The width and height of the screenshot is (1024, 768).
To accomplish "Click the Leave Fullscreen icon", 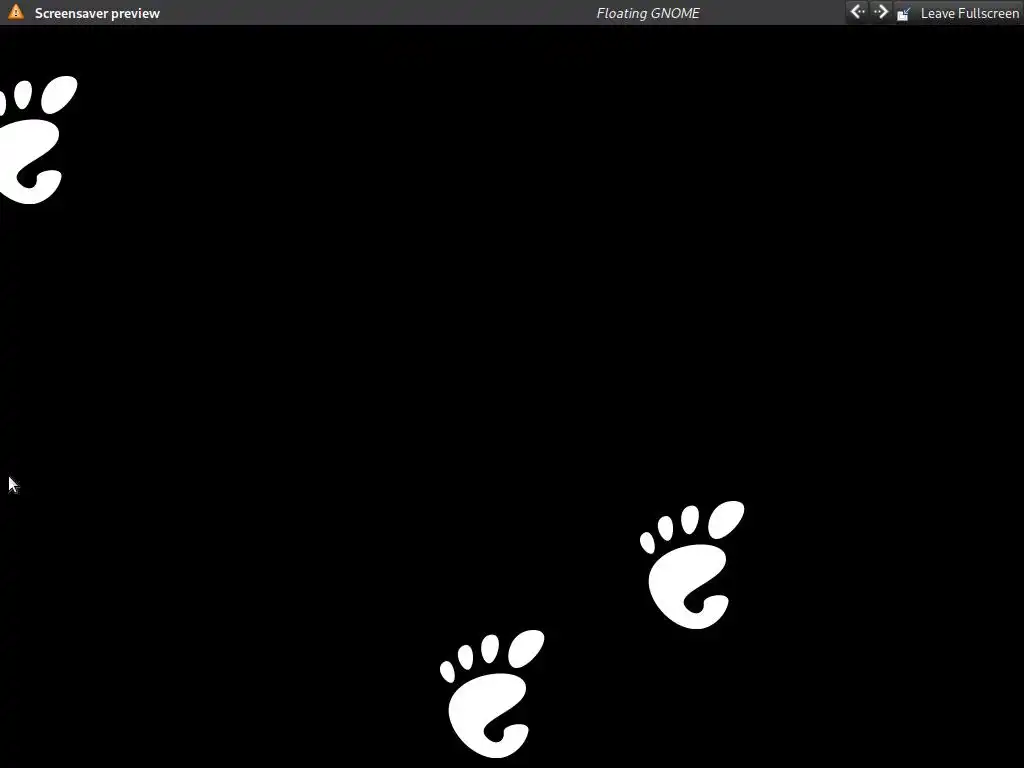I will (x=904, y=13).
